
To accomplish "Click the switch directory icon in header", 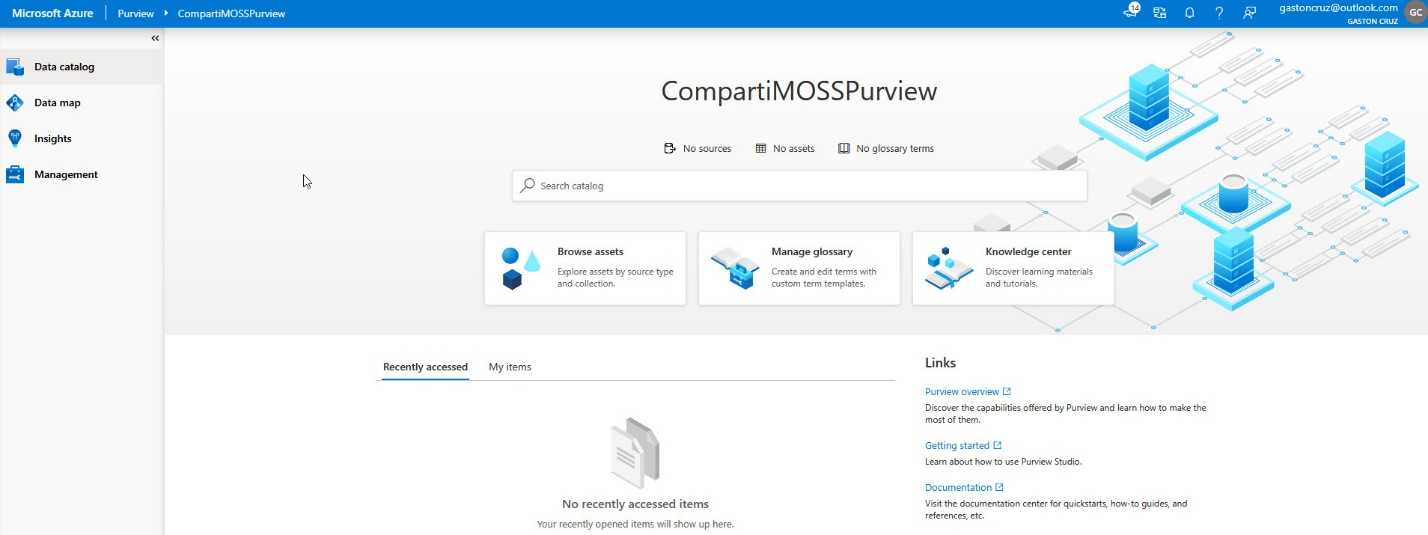I will pos(1160,13).
